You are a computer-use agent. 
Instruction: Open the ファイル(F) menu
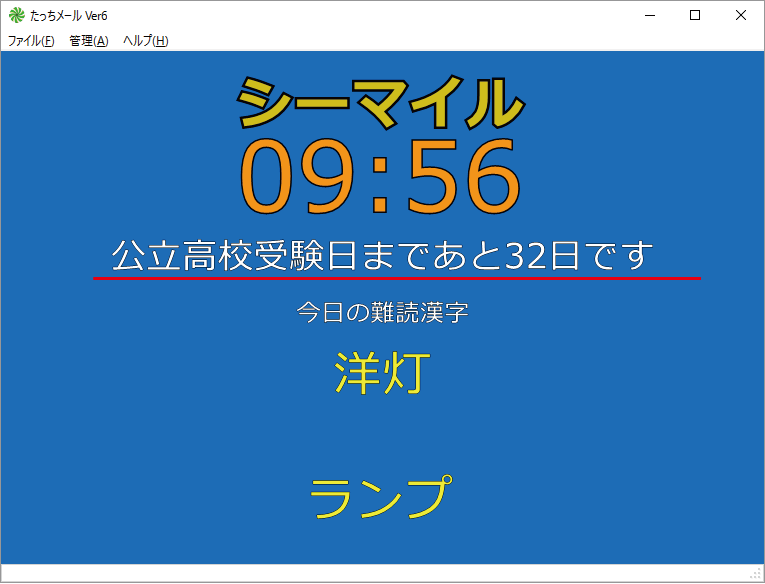pos(31,41)
